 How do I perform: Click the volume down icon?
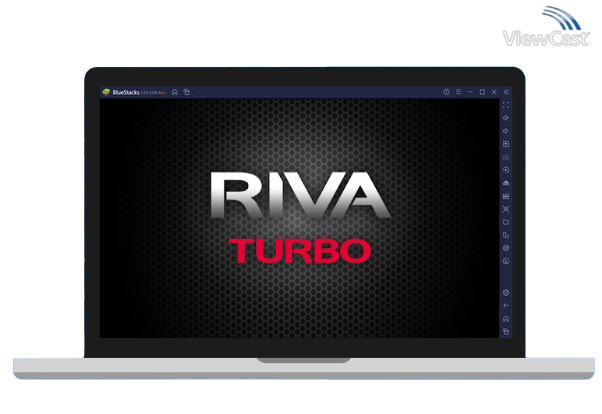(x=506, y=131)
